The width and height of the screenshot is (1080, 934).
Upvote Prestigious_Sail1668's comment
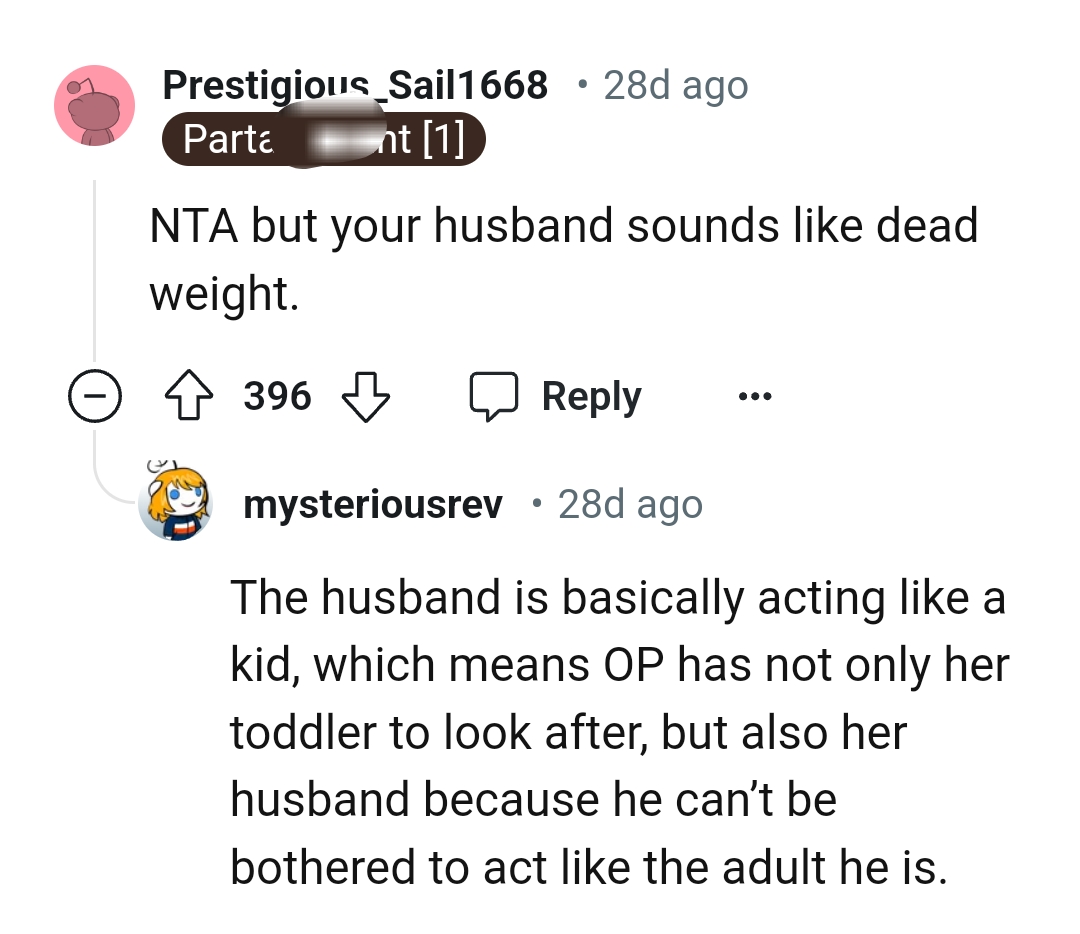tap(188, 395)
